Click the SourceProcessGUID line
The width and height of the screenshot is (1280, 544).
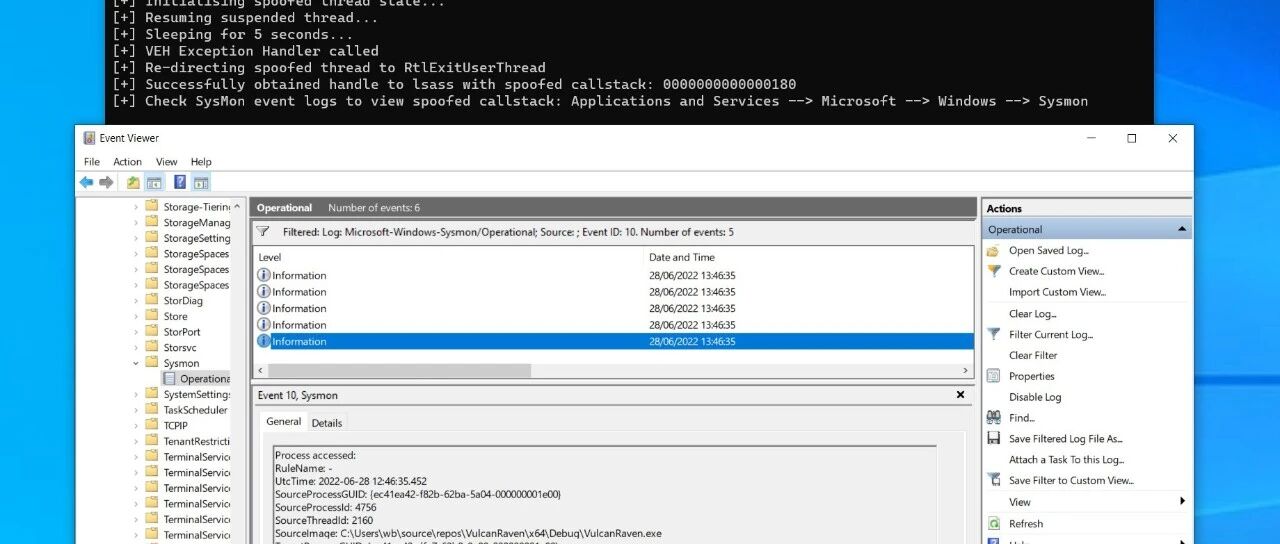(x=418, y=494)
